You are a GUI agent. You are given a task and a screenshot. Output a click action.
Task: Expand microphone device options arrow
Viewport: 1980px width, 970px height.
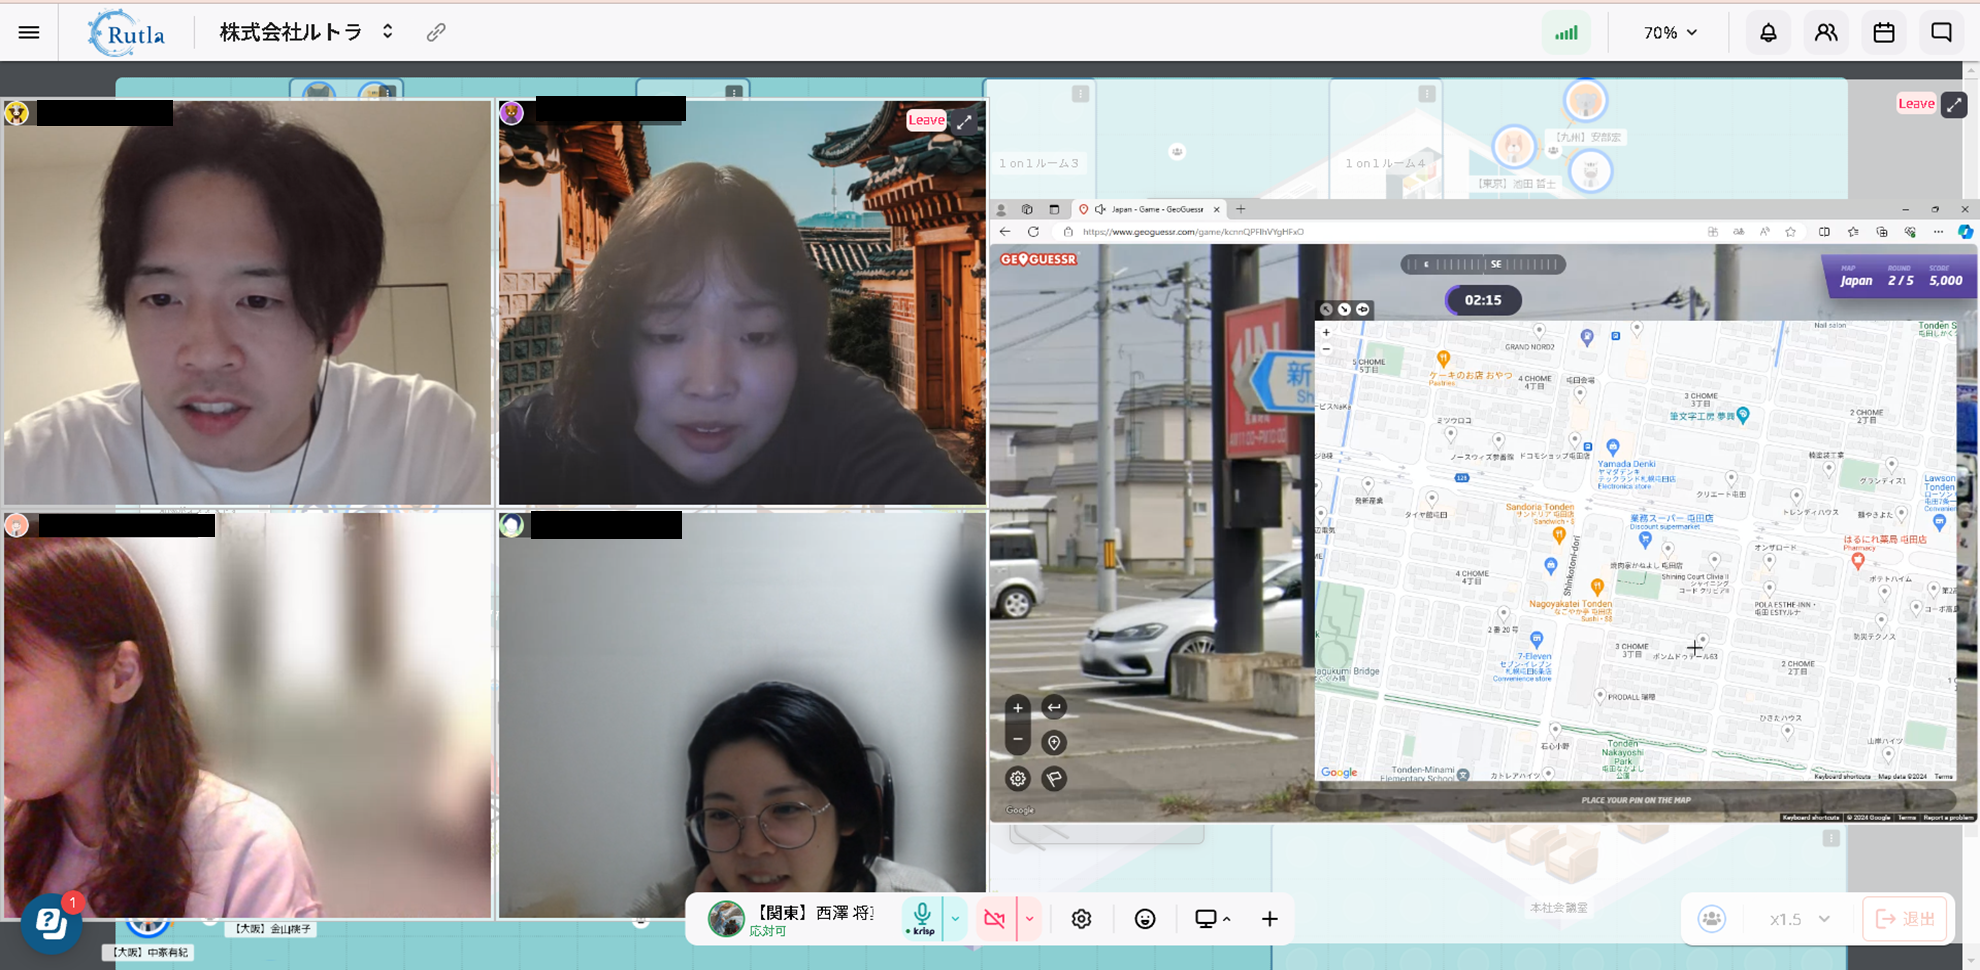coord(956,918)
